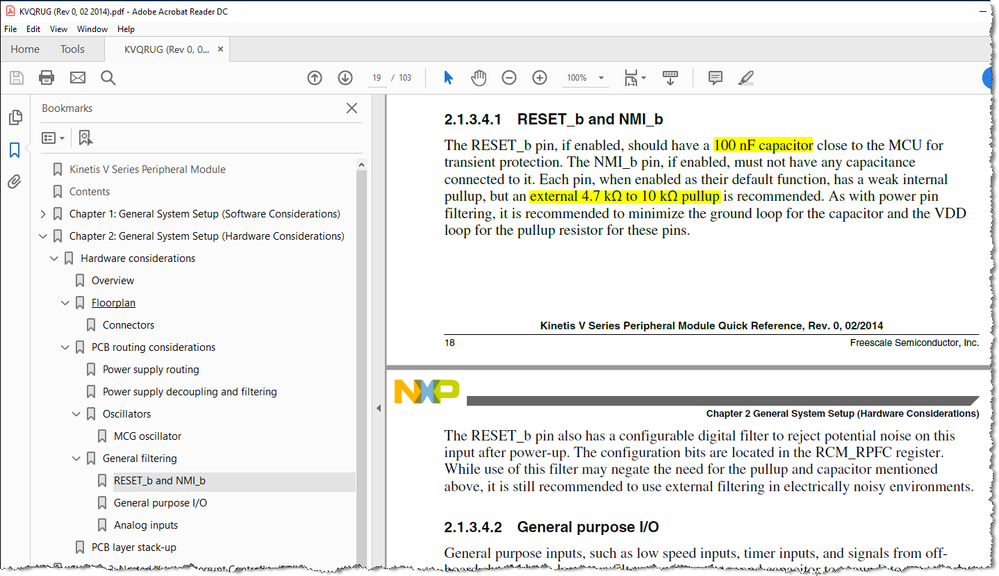Open the Edit menu
Viewport: 999px width, 576px height.
[33, 29]
